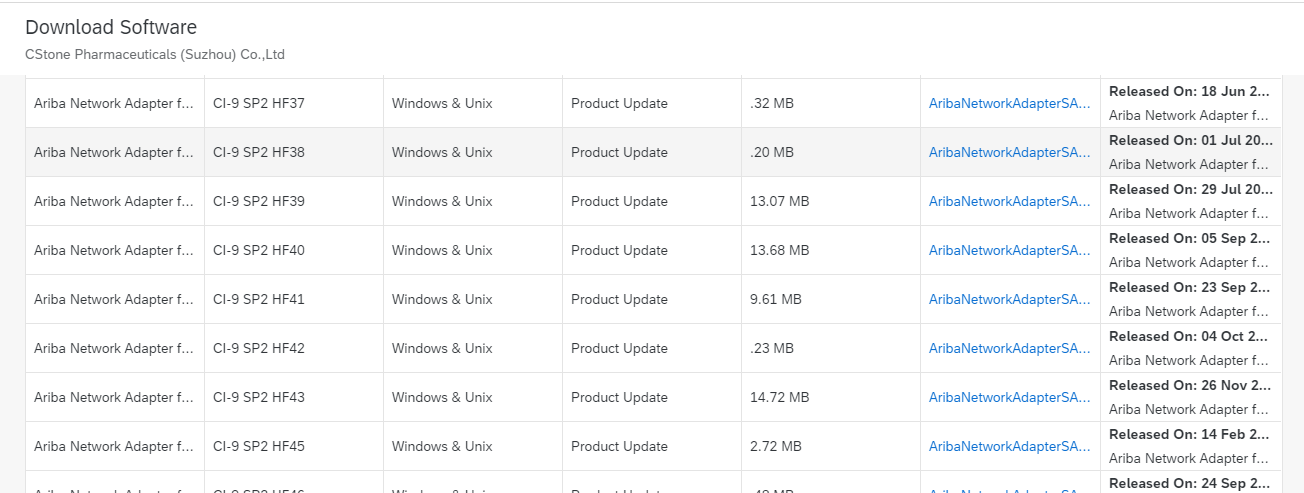Select the Ariba Network Adapter name in HF41 row
The image size is (1304, 493).
(114, 299)
